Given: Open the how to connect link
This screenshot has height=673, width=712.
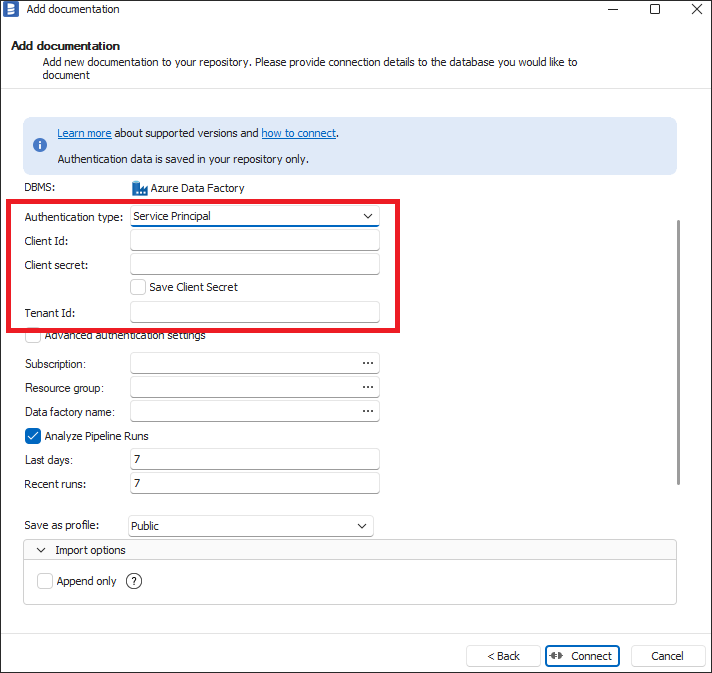Looking at the screenshot, I should point(298,133).
